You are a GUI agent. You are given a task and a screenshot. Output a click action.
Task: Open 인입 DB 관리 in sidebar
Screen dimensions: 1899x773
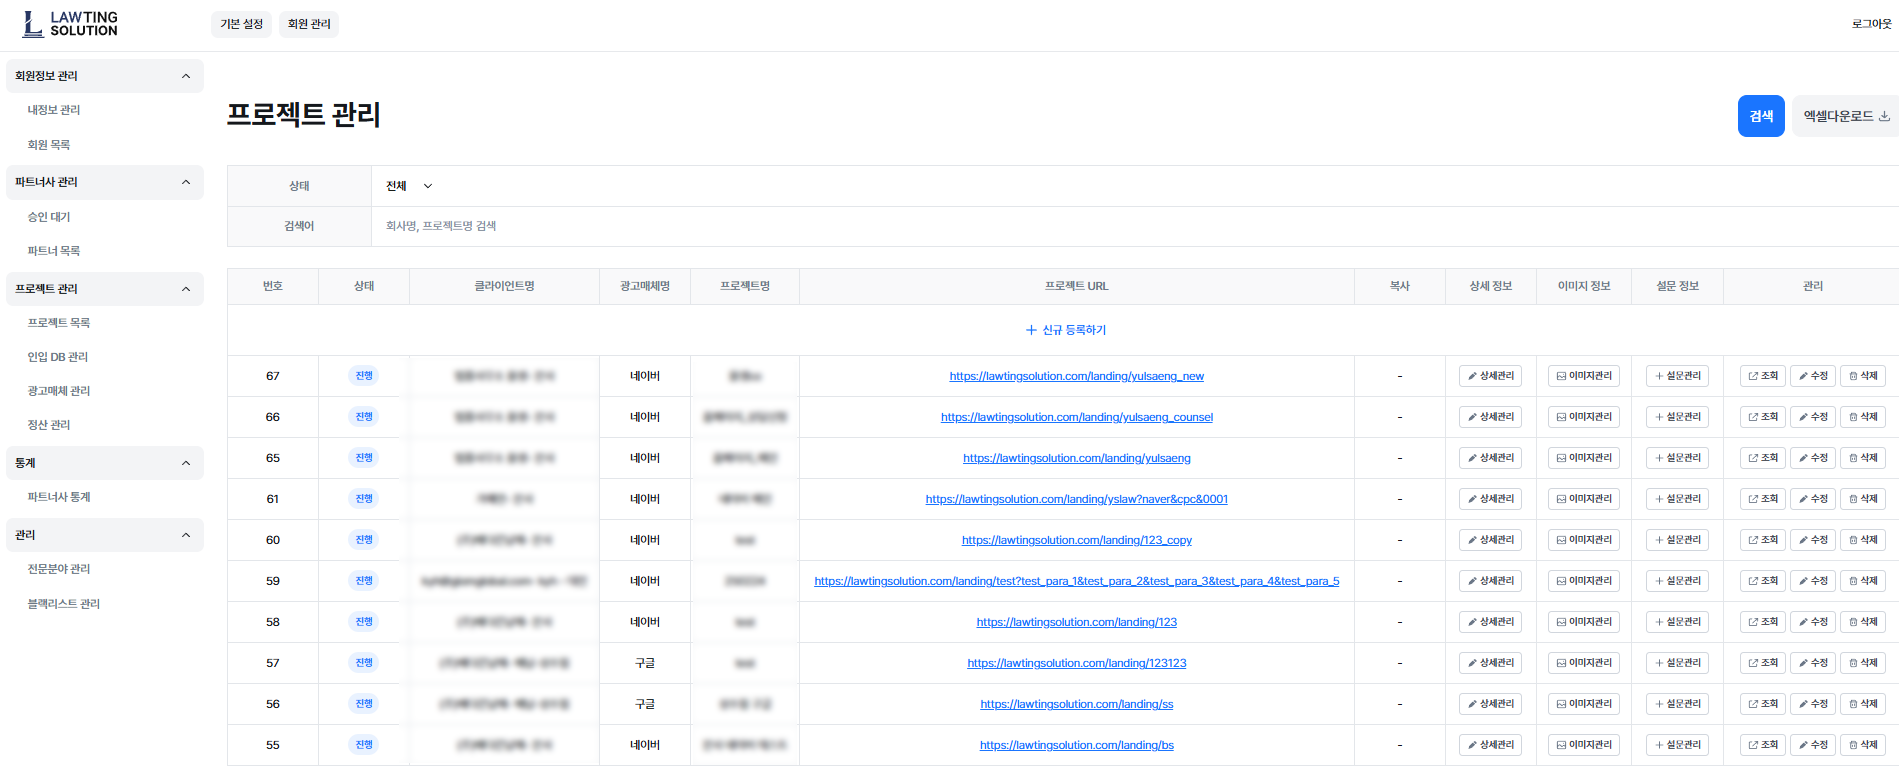(x=58, y=357)
